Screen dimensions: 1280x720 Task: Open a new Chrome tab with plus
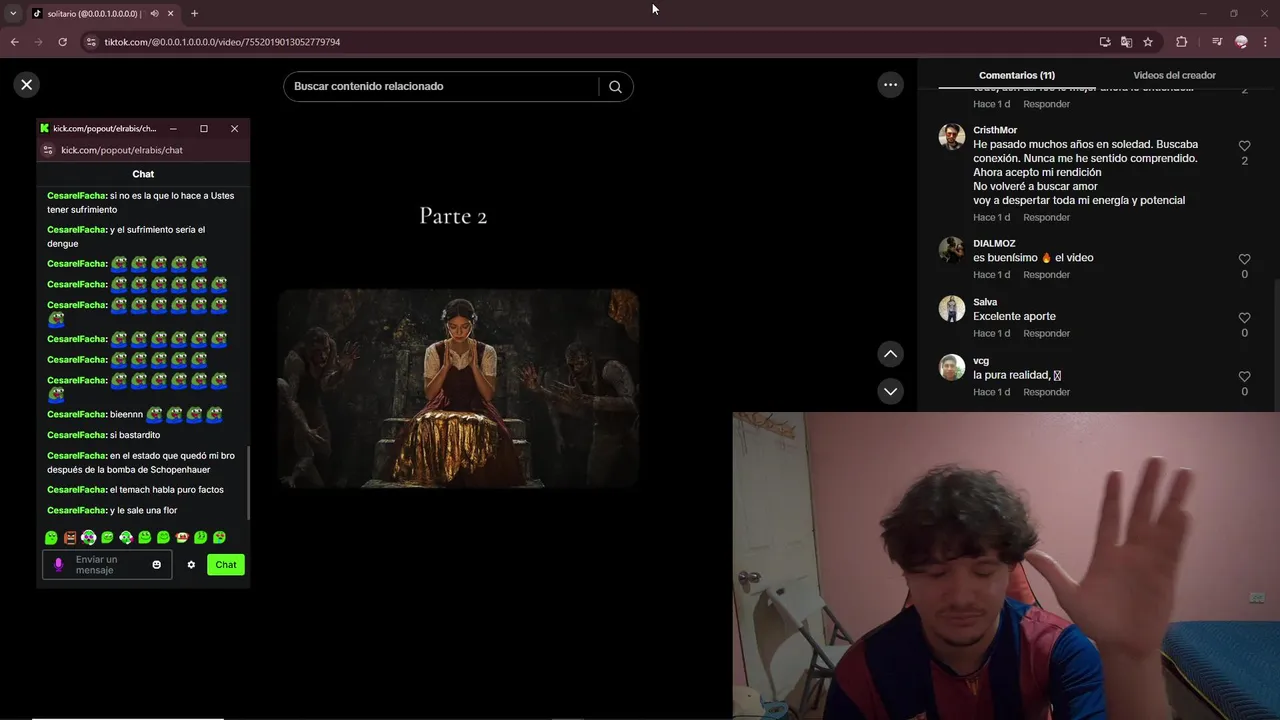tap(194, 14)
